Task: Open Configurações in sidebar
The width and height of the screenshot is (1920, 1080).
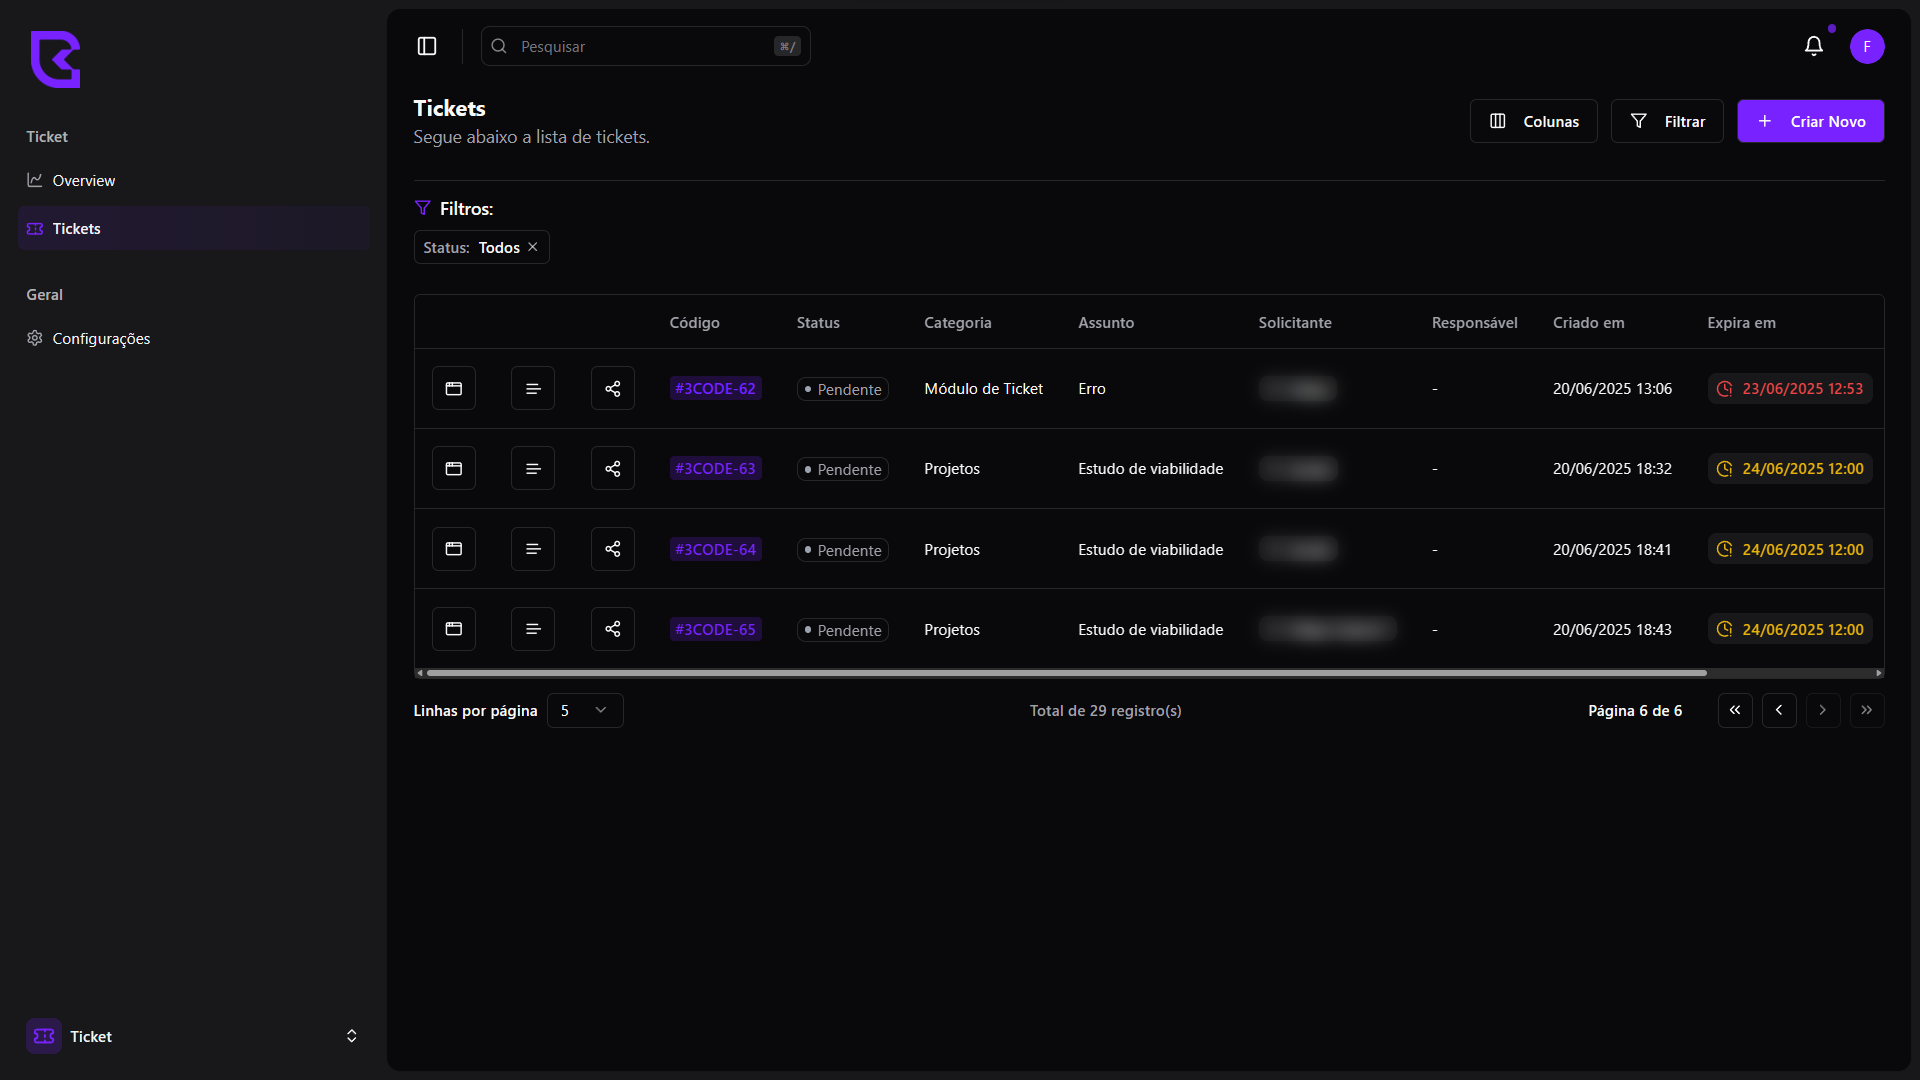Action: (101, 338)
